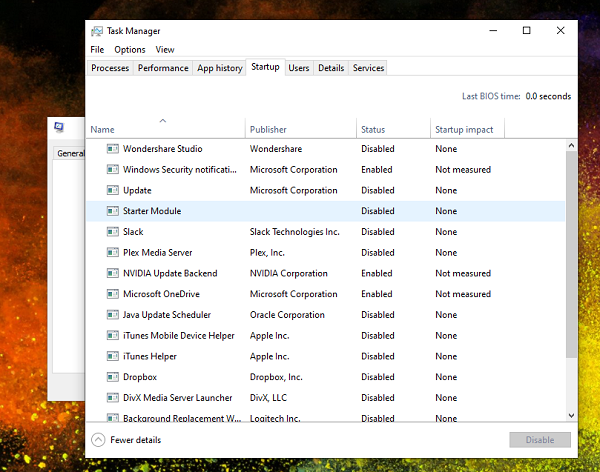Viewport: 600px width, 472px height.
Task: Switch to the Performance tab
Action: (163, 68)
